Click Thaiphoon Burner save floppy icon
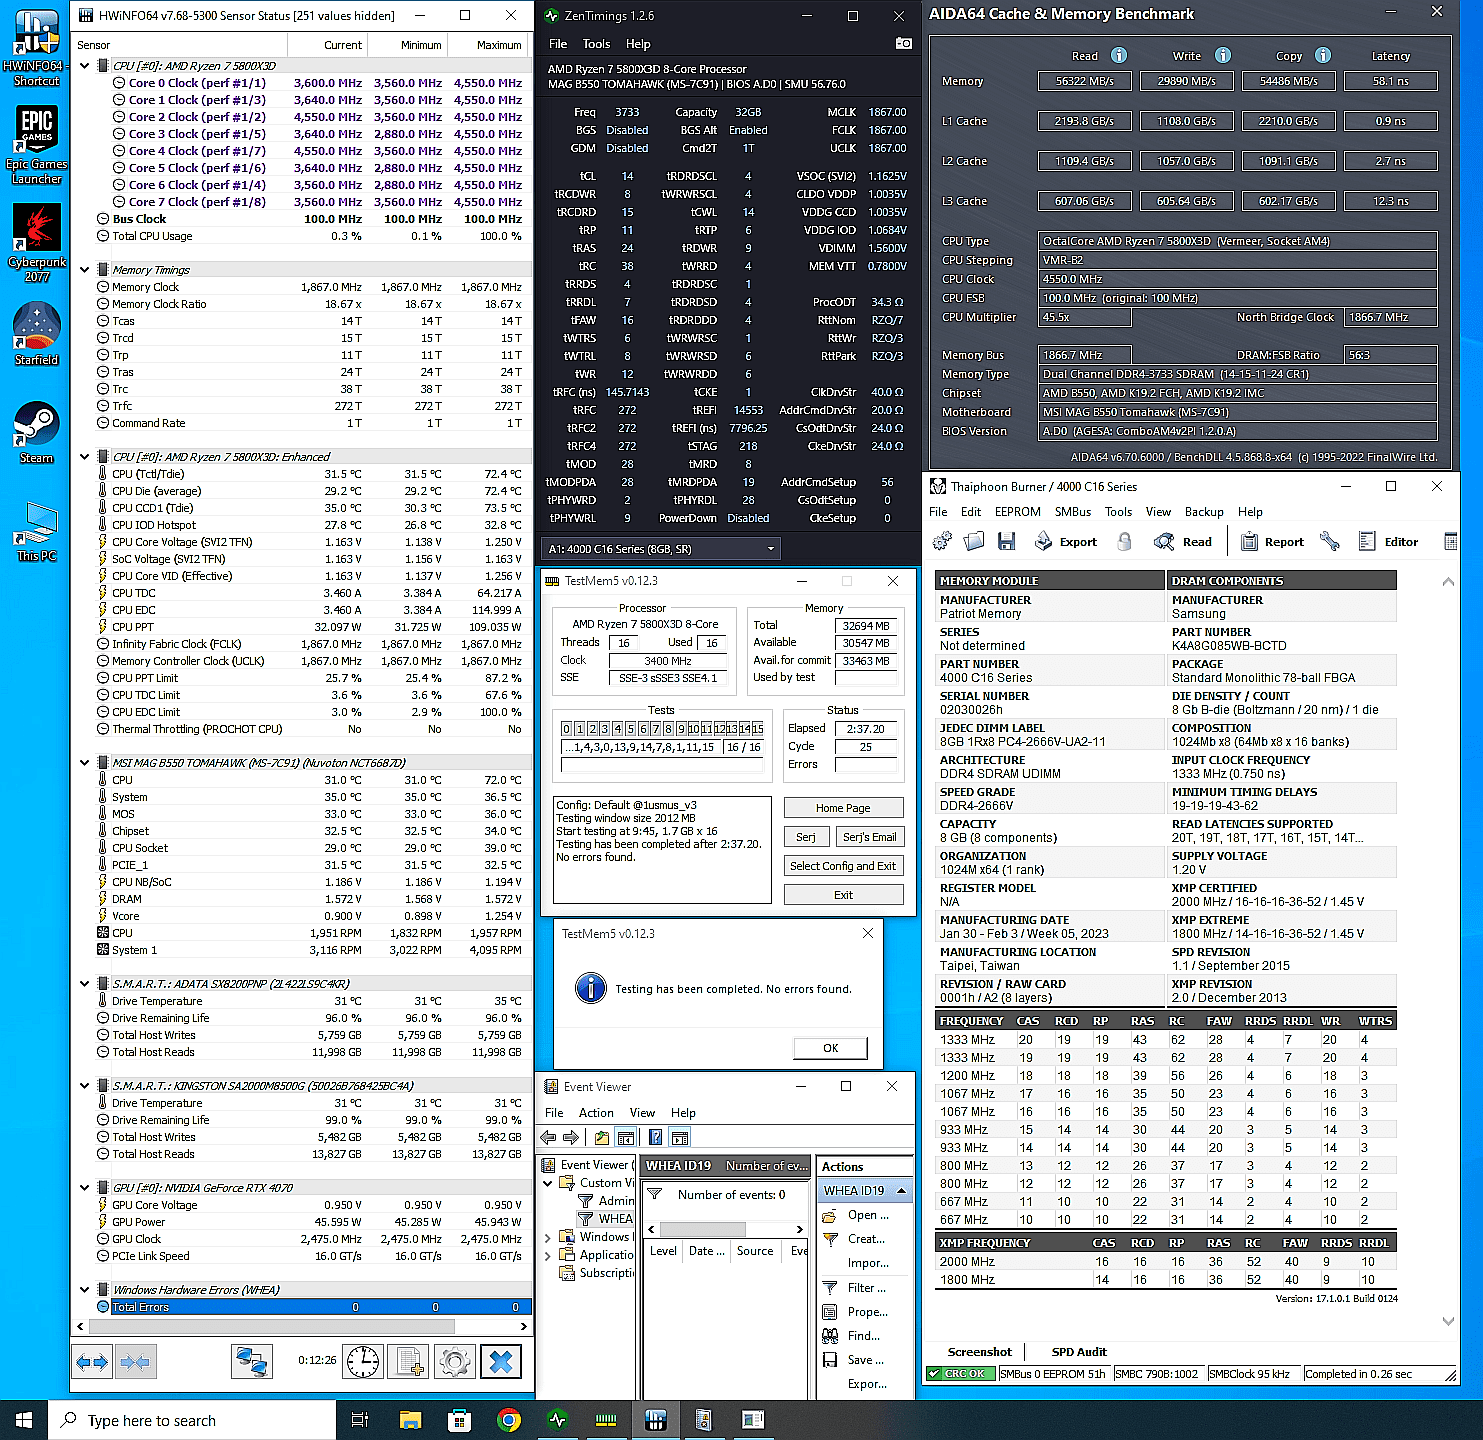Image resolution: width=1483 pixels, height=1440 pixels. [x=1006, y=541]
